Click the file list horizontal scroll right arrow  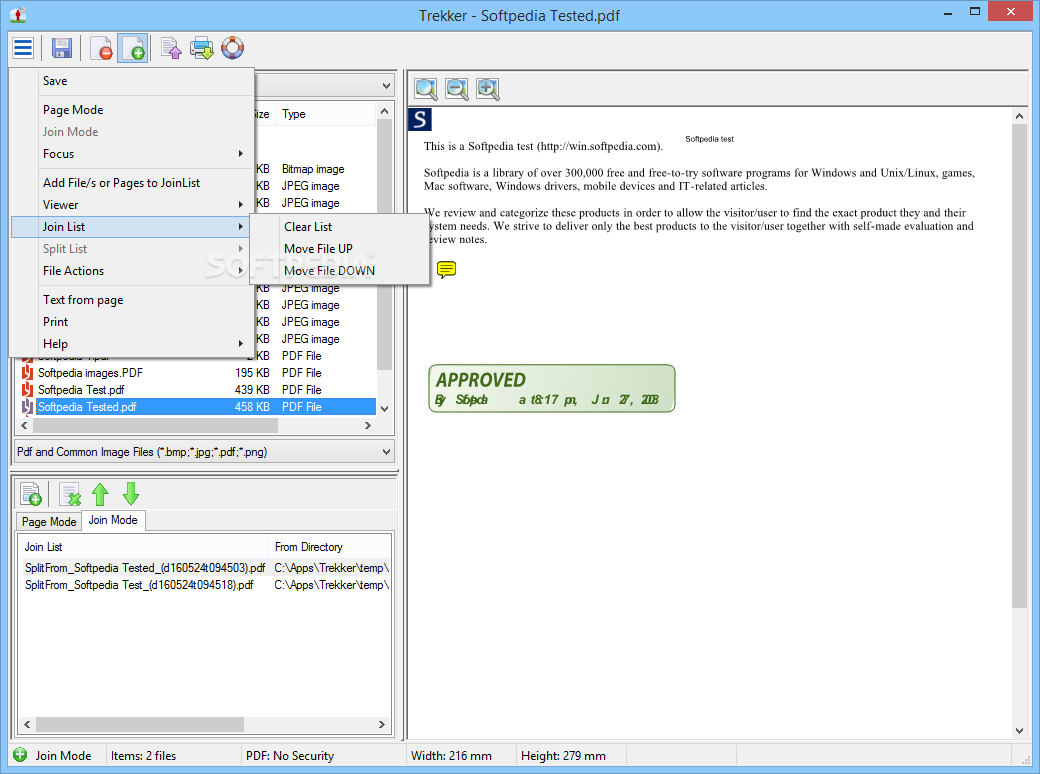pos(368,425)
